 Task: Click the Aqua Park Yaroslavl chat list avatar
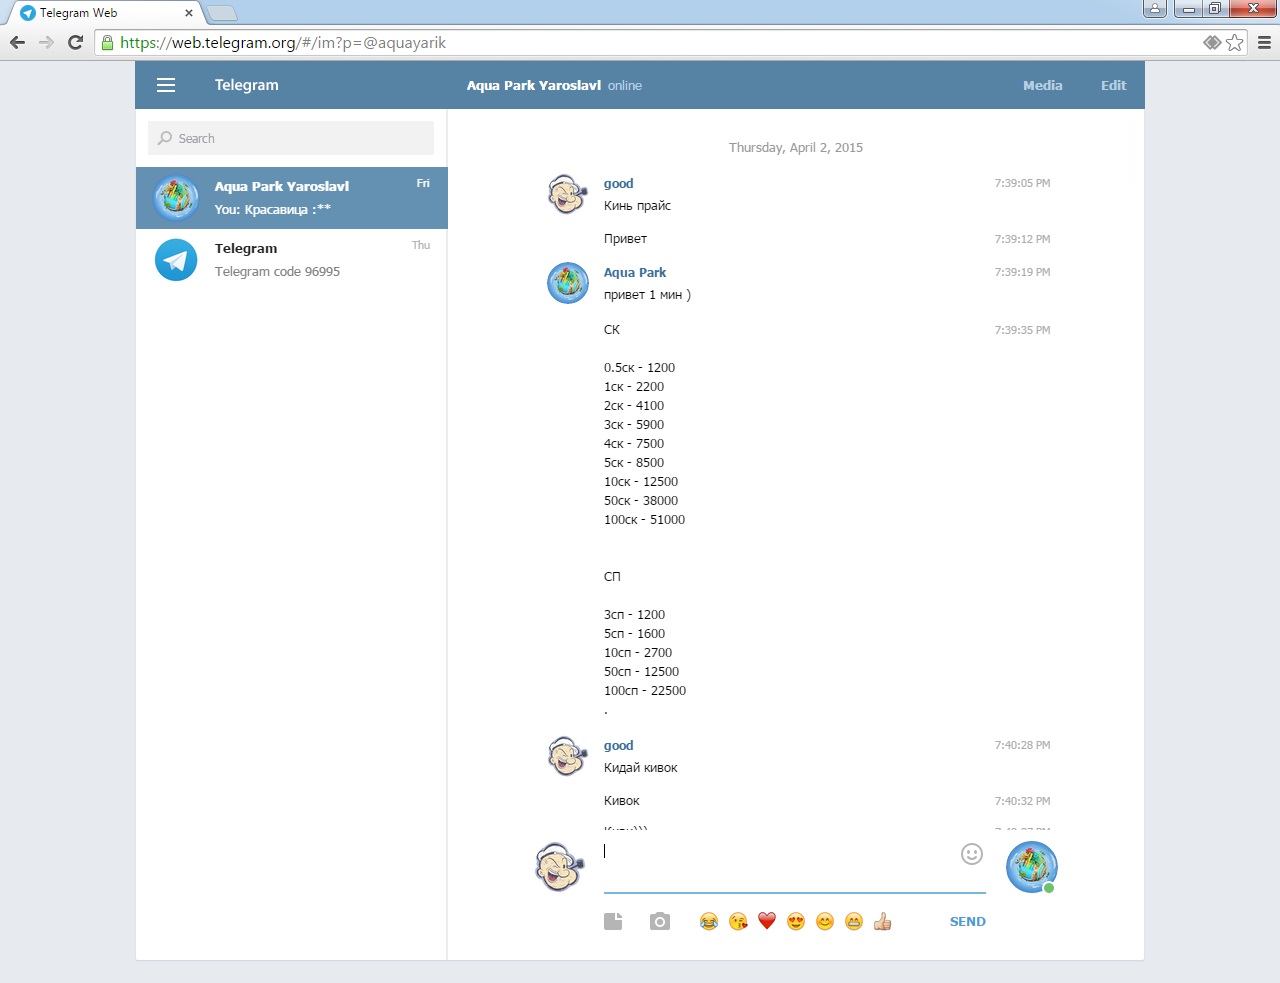click(176, 198)
